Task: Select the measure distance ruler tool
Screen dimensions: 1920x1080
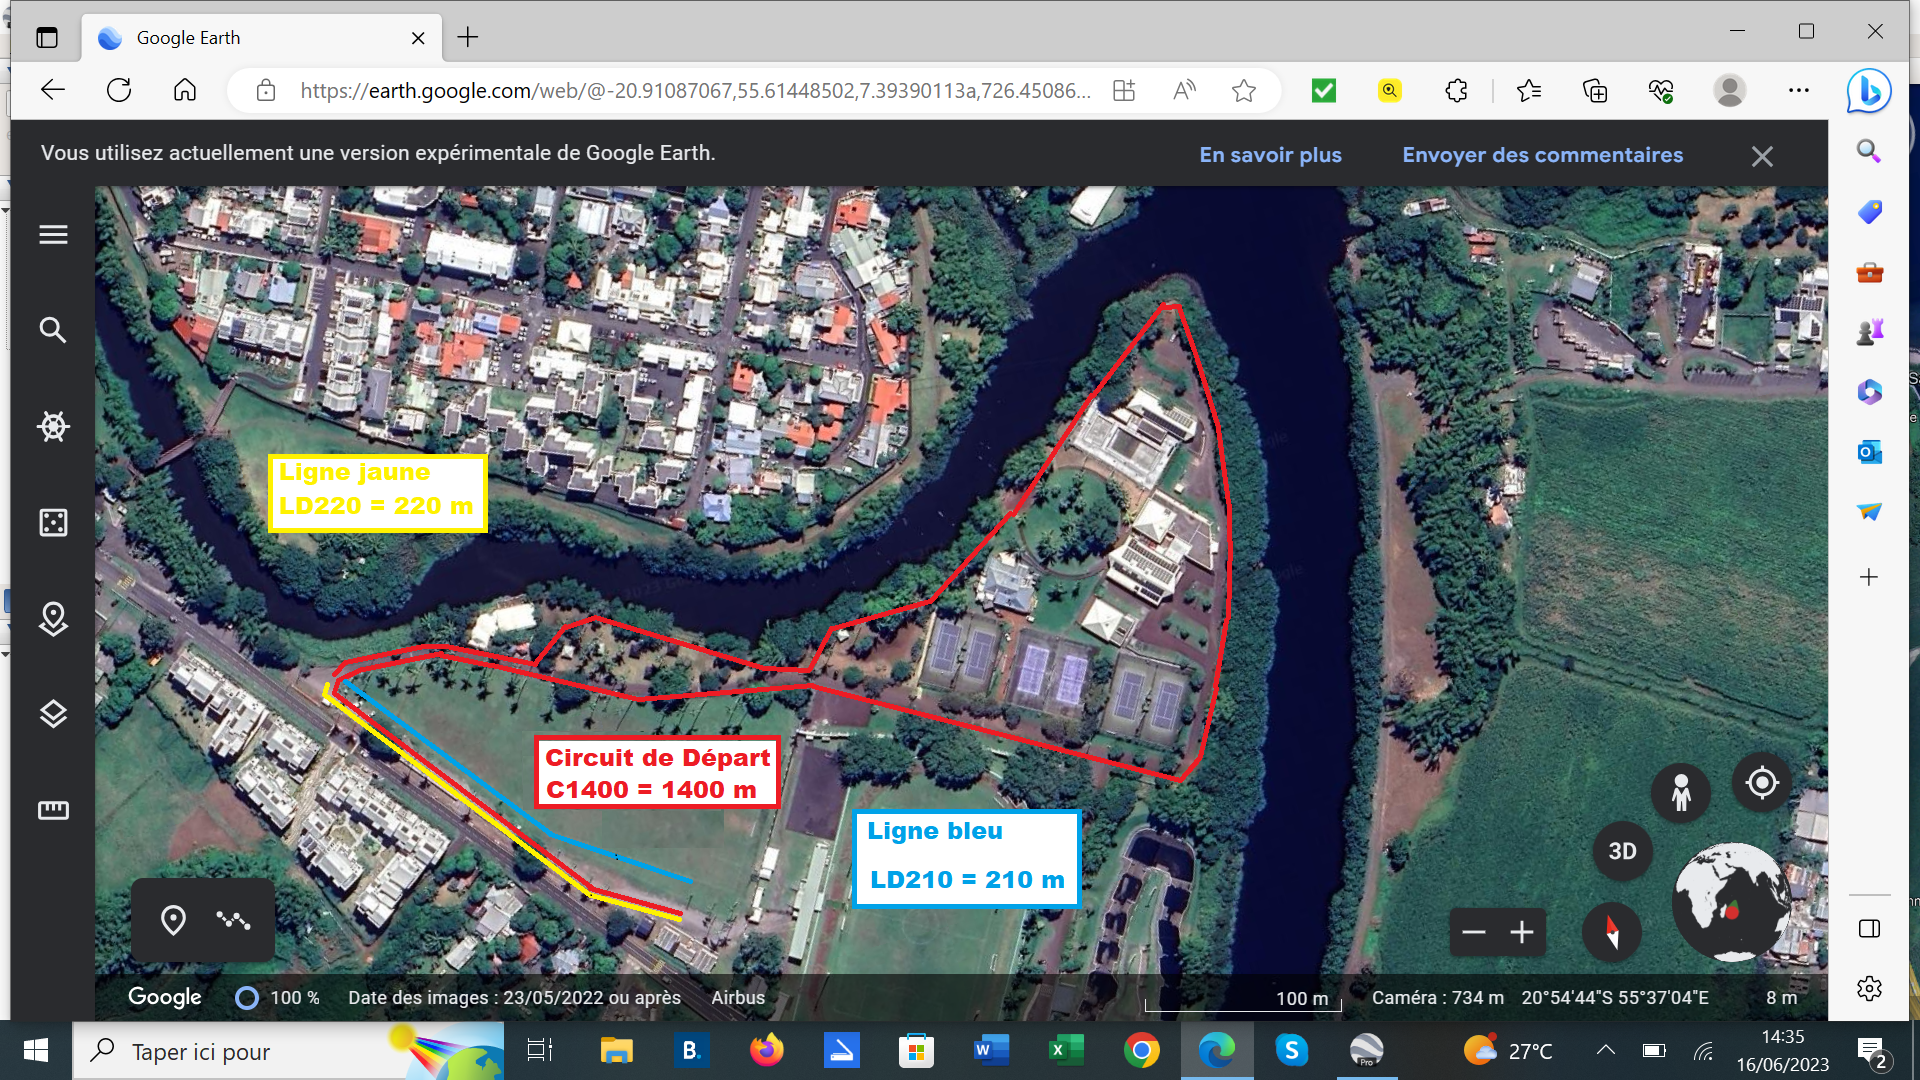Action: [x=53, y=810]
